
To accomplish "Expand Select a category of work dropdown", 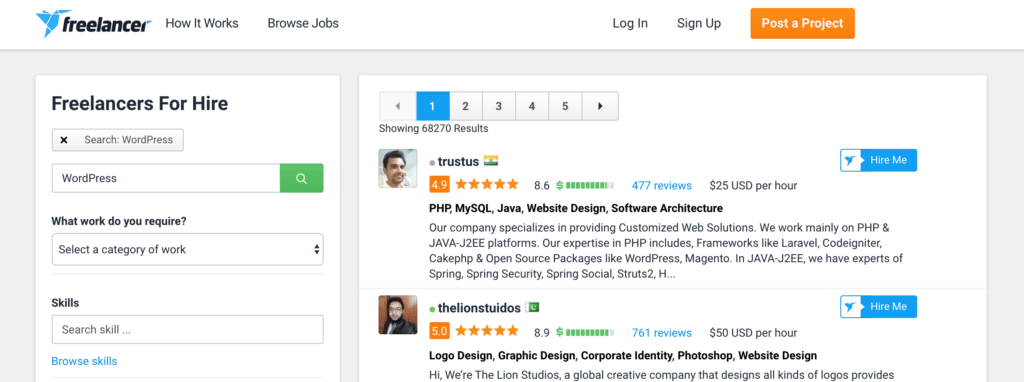I will tap(187, 249).
